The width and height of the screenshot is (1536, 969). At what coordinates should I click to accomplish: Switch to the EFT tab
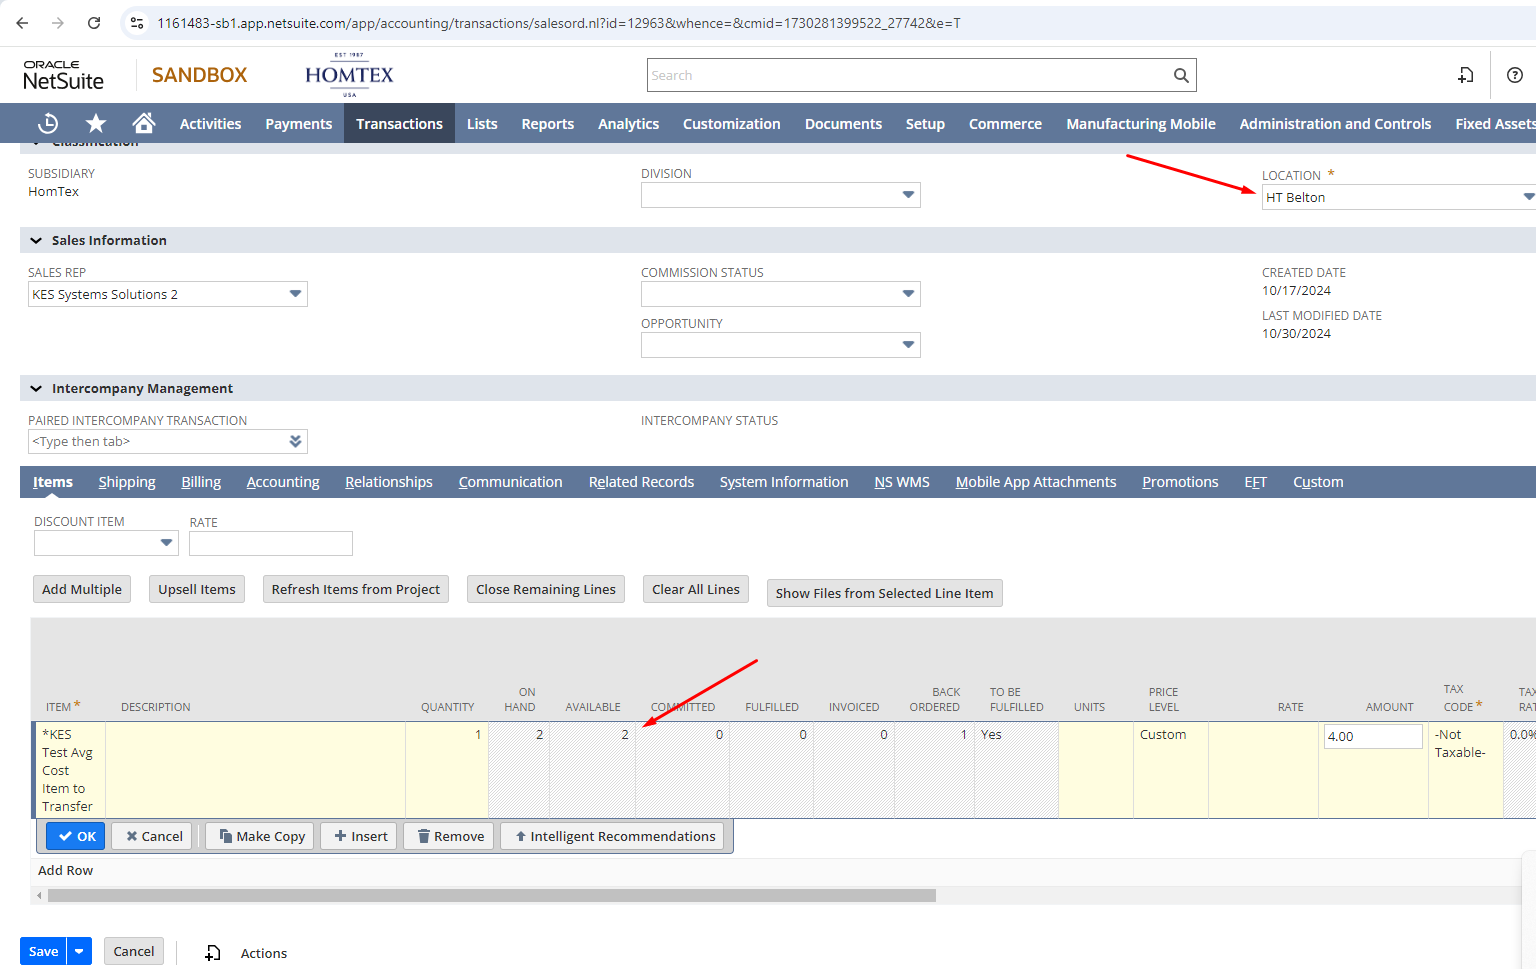tap(1255, 482)
